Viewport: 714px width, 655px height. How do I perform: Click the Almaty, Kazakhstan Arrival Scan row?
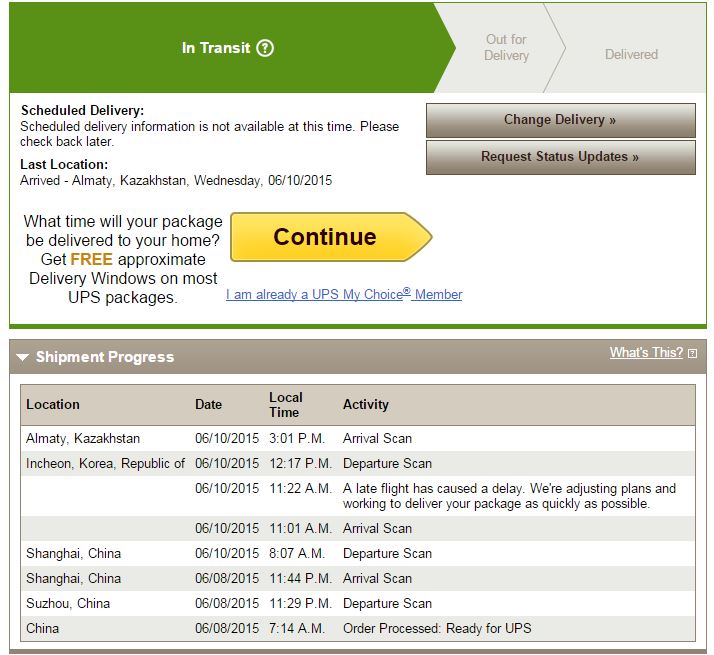(377, 438)
